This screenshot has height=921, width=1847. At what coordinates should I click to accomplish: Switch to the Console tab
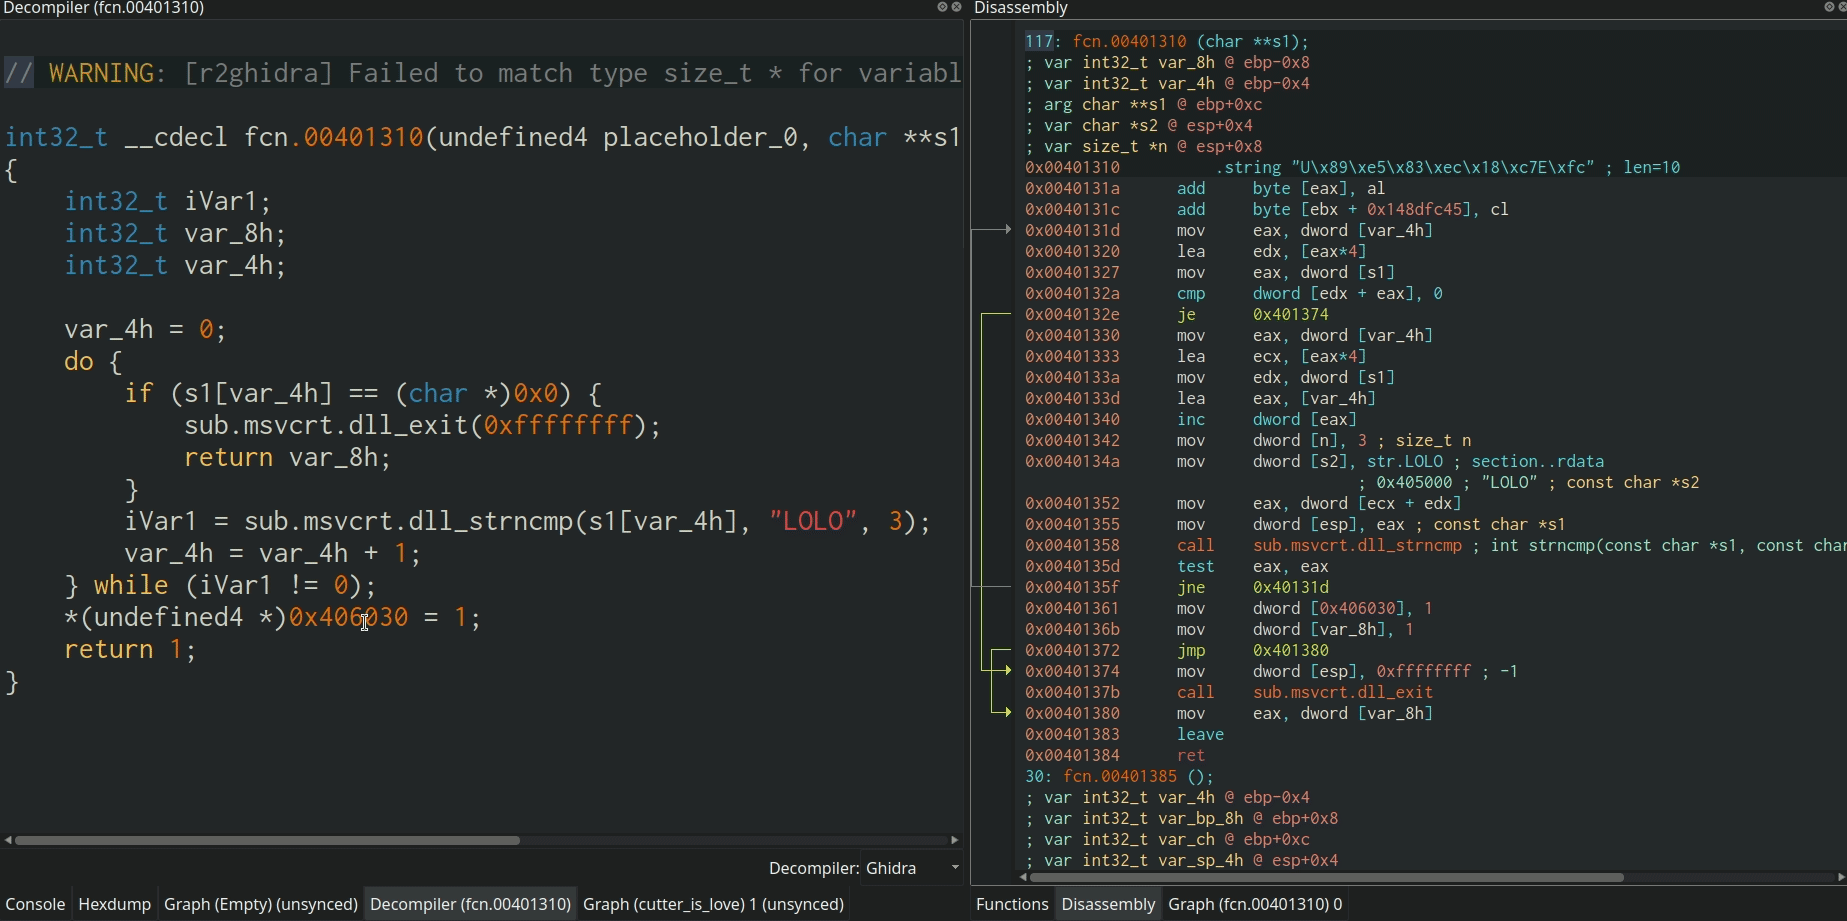(x=35, y=904)
